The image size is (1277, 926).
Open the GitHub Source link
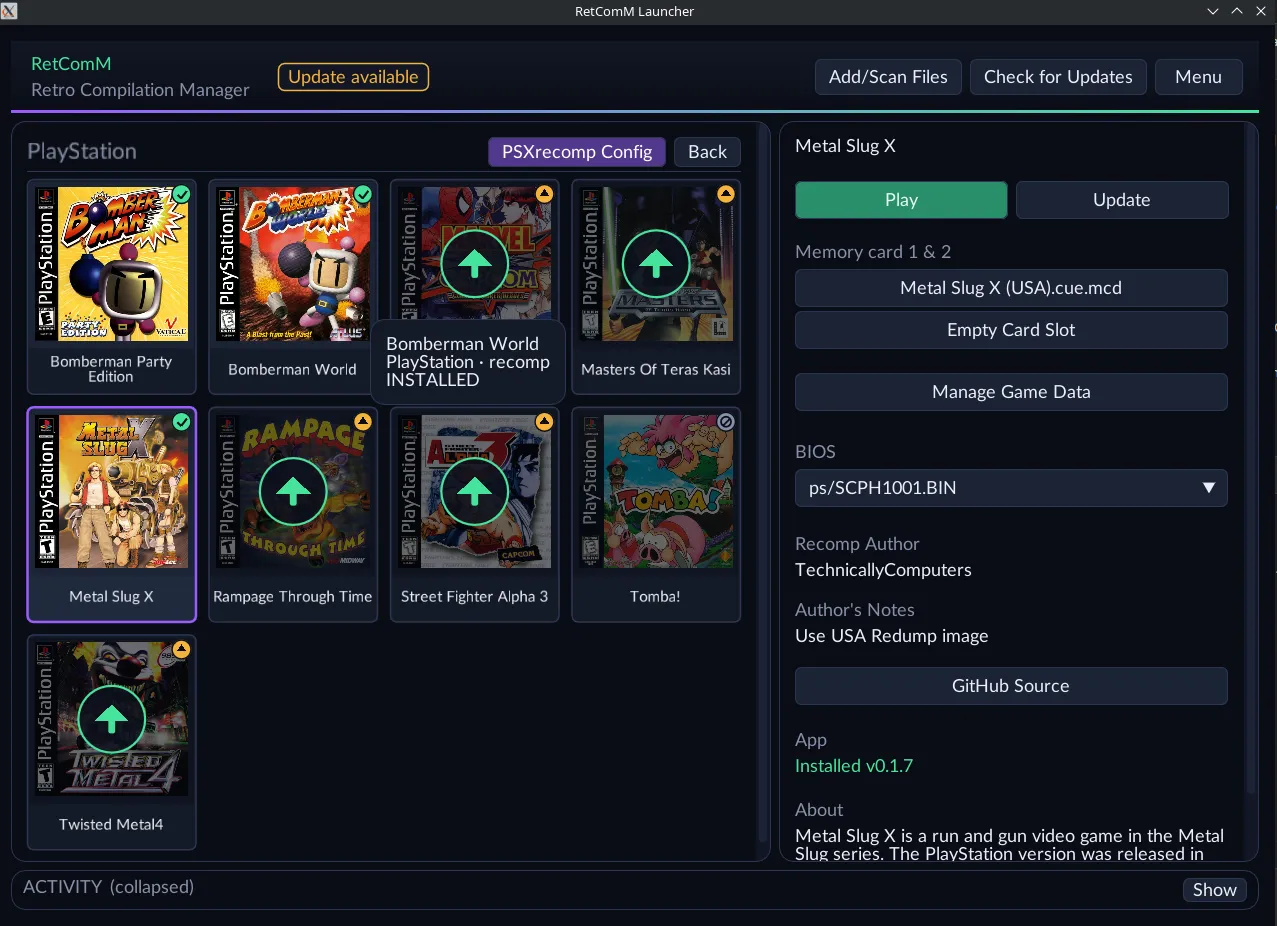pyautogui.click(x=1011, y=686)
